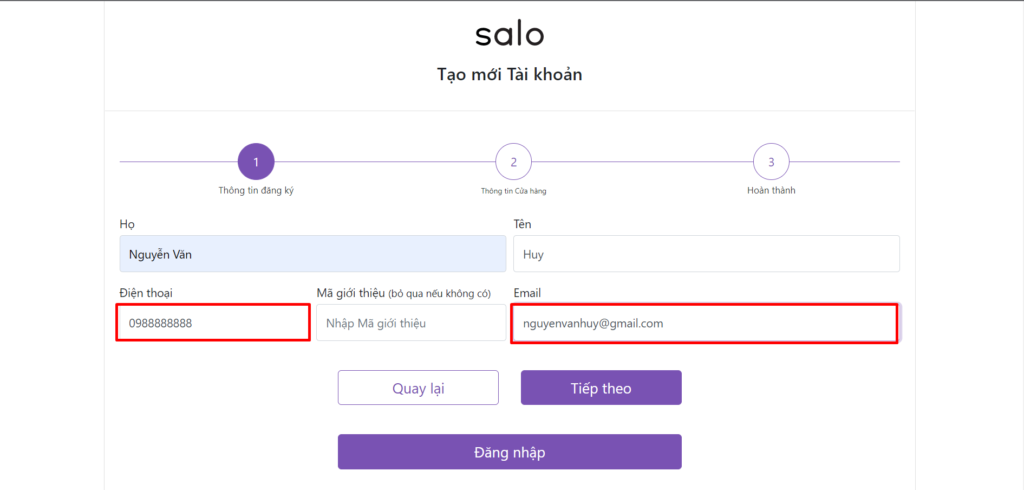1024x490 pixels.
Task: Click the 'Họ' field label
Action: coord(125,224)
